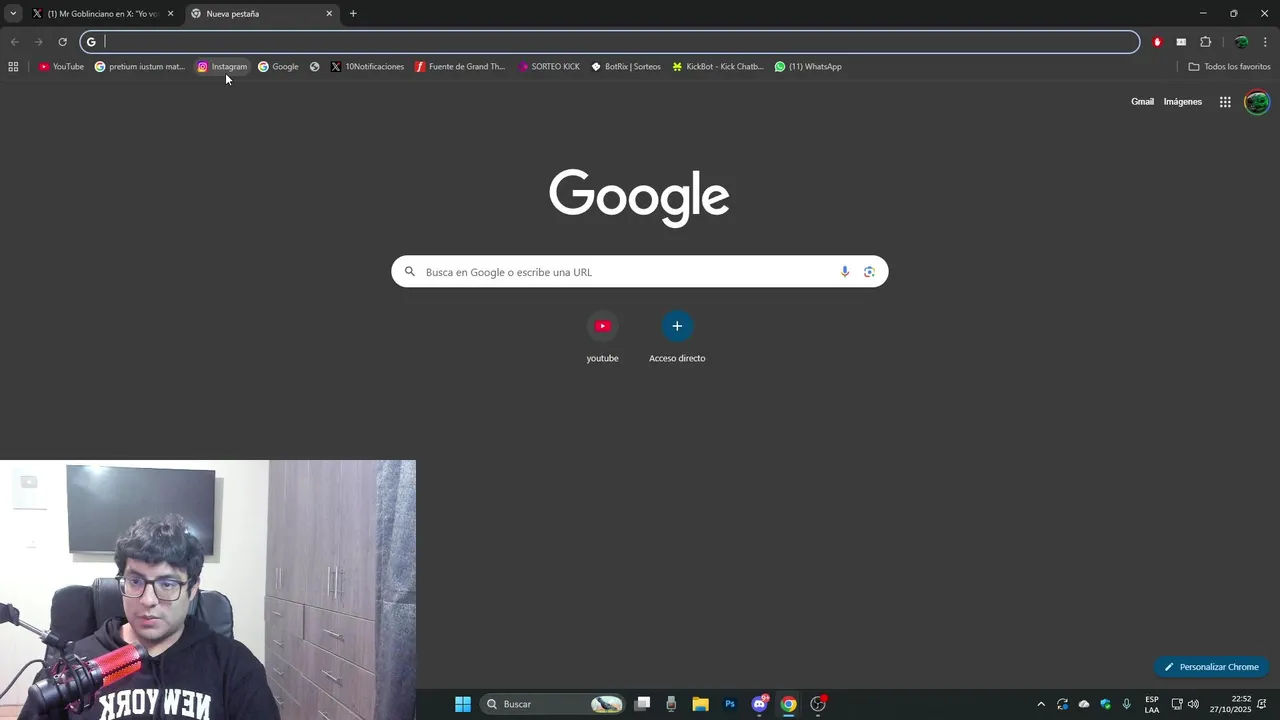1280x720 pixels.
Task: Click the sync tray icon
Action: (x=1062, y=704)
